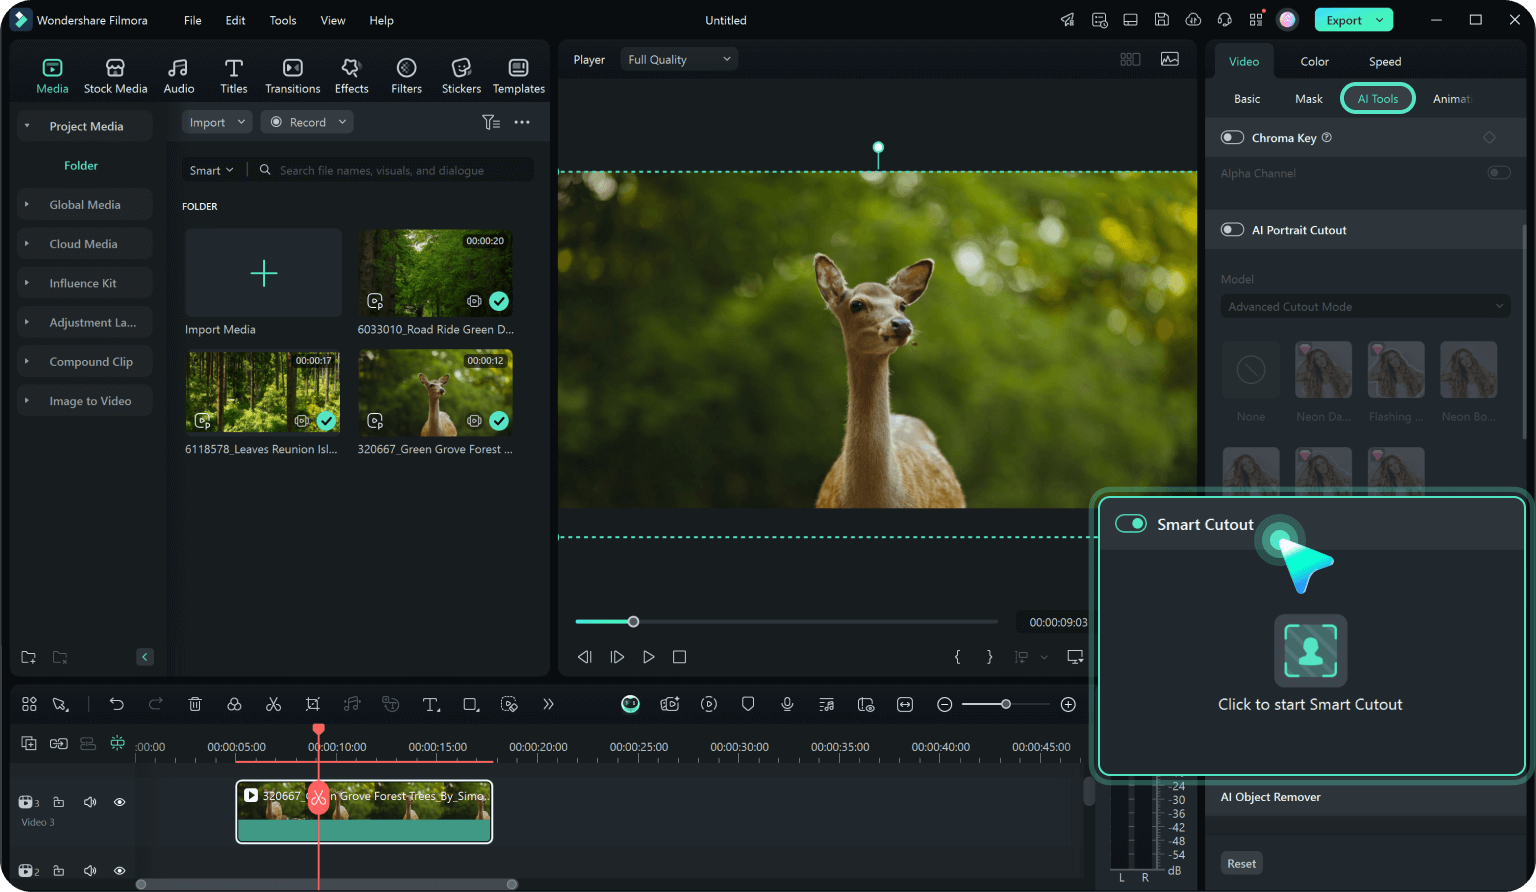Expand more timeline tools double chevron
The width and height of the screenshot is (1536, 892).
pos(548,704)
